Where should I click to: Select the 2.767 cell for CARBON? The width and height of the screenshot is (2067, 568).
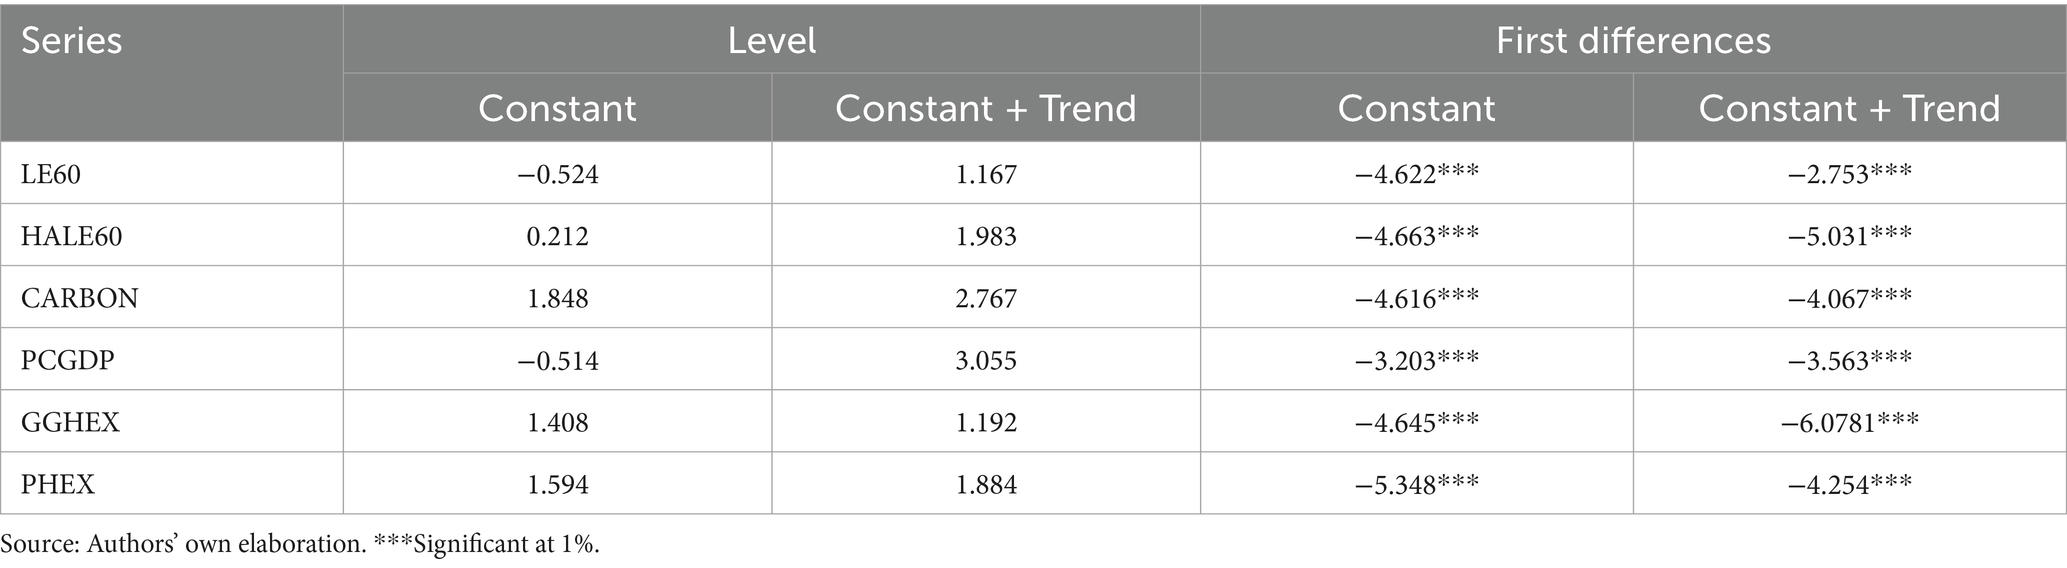pyautogui.click(x=985, y=299)
